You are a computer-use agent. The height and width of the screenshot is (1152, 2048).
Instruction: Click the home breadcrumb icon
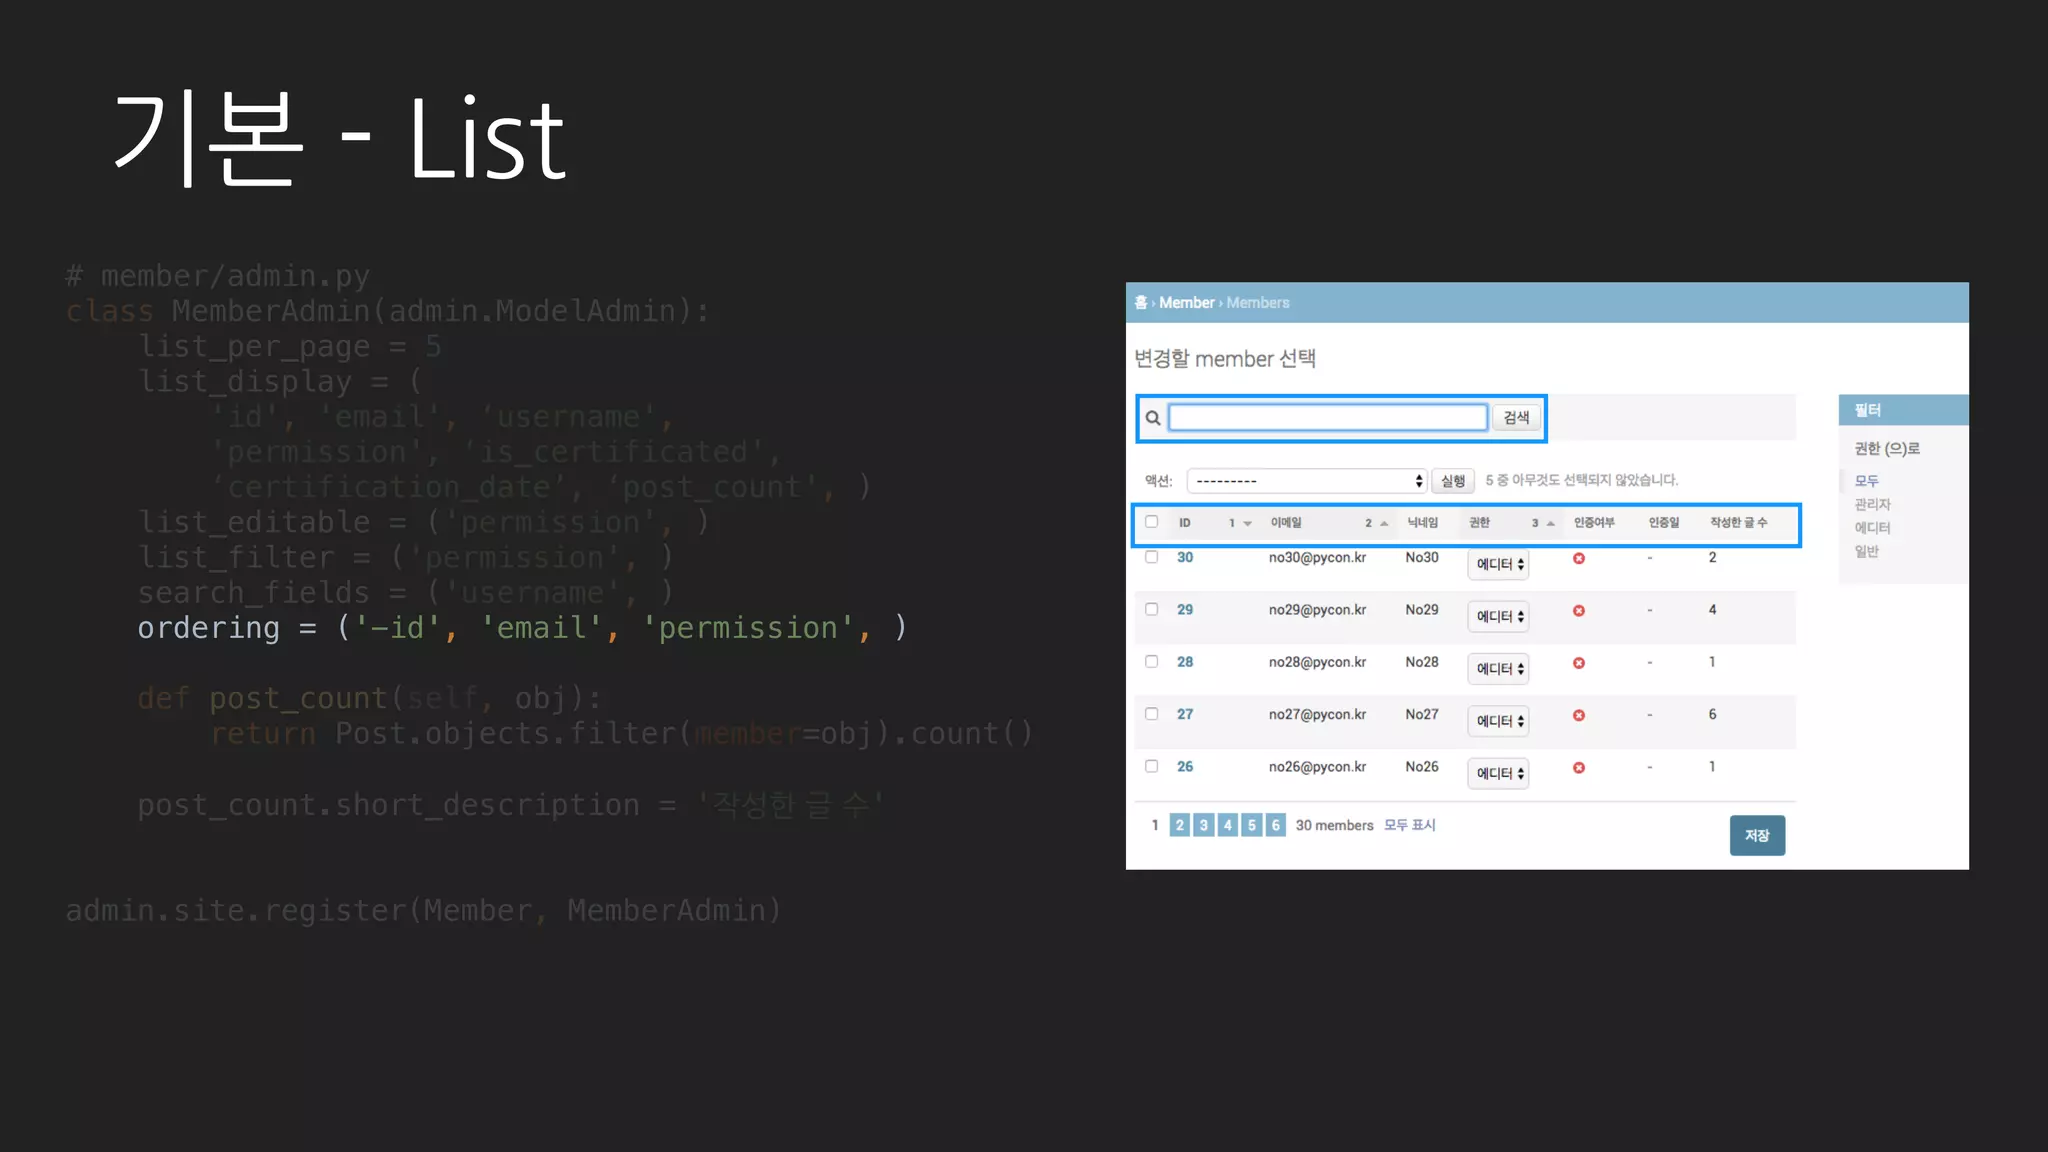tap(1141, 302)
